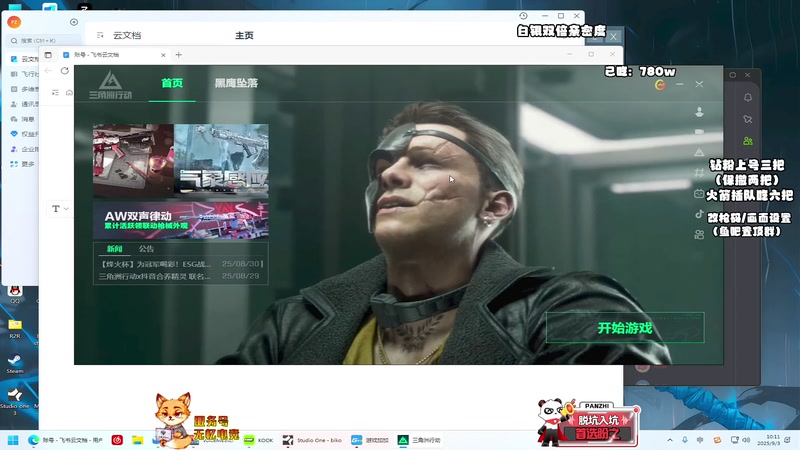Open the Steam desktop shortcut
Image resolution: width=800 pixels, height=450 pixels.
(14, 363)
